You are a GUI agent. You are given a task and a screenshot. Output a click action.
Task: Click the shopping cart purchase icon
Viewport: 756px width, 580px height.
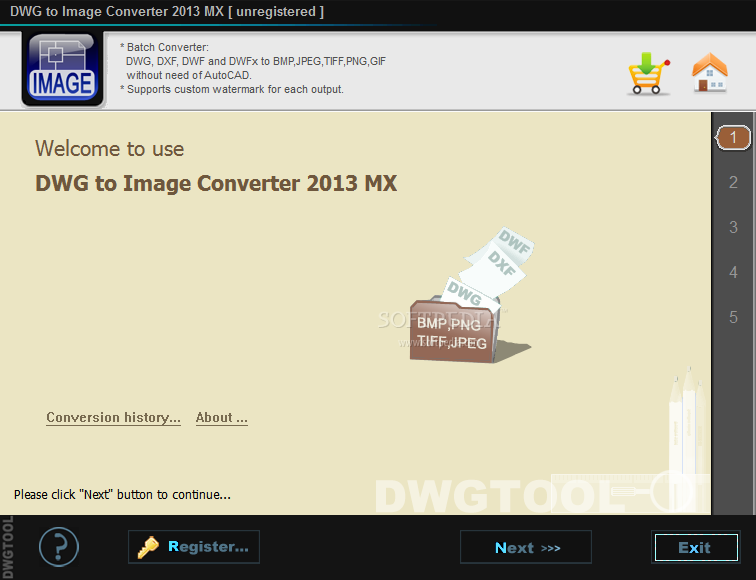[648, 73]
